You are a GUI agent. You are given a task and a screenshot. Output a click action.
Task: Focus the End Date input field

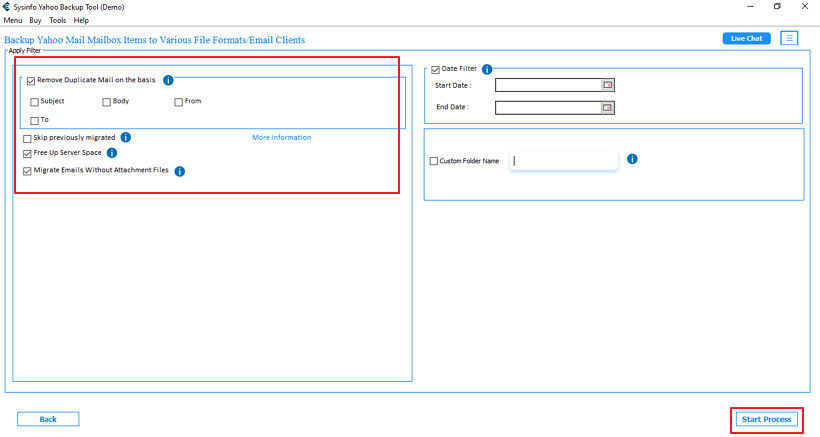tap(548, 108)
